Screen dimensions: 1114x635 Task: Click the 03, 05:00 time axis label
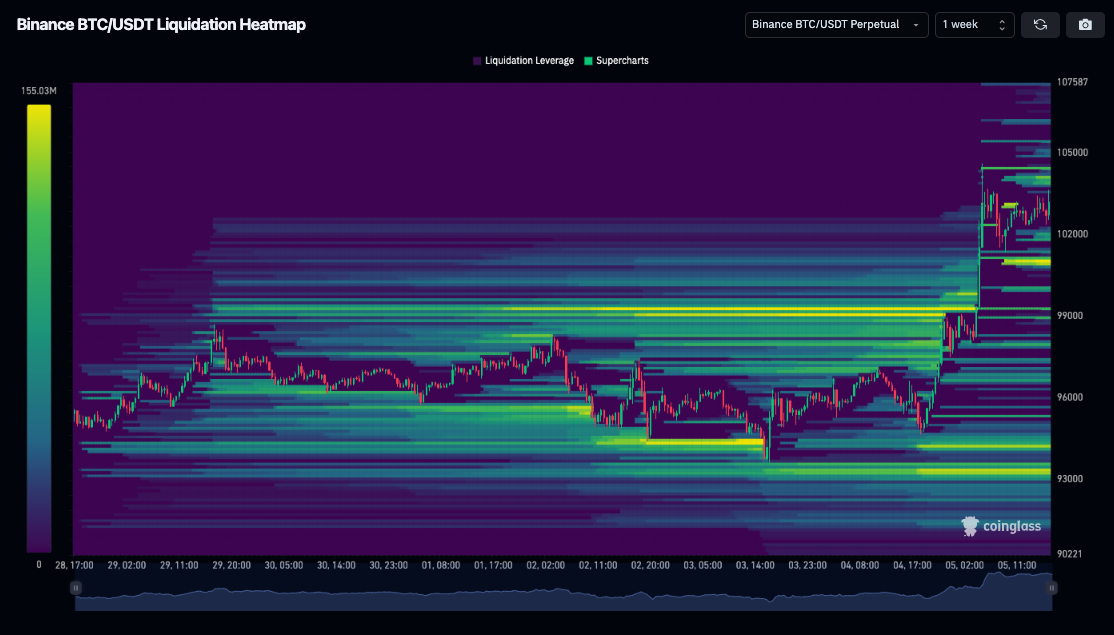703,565
